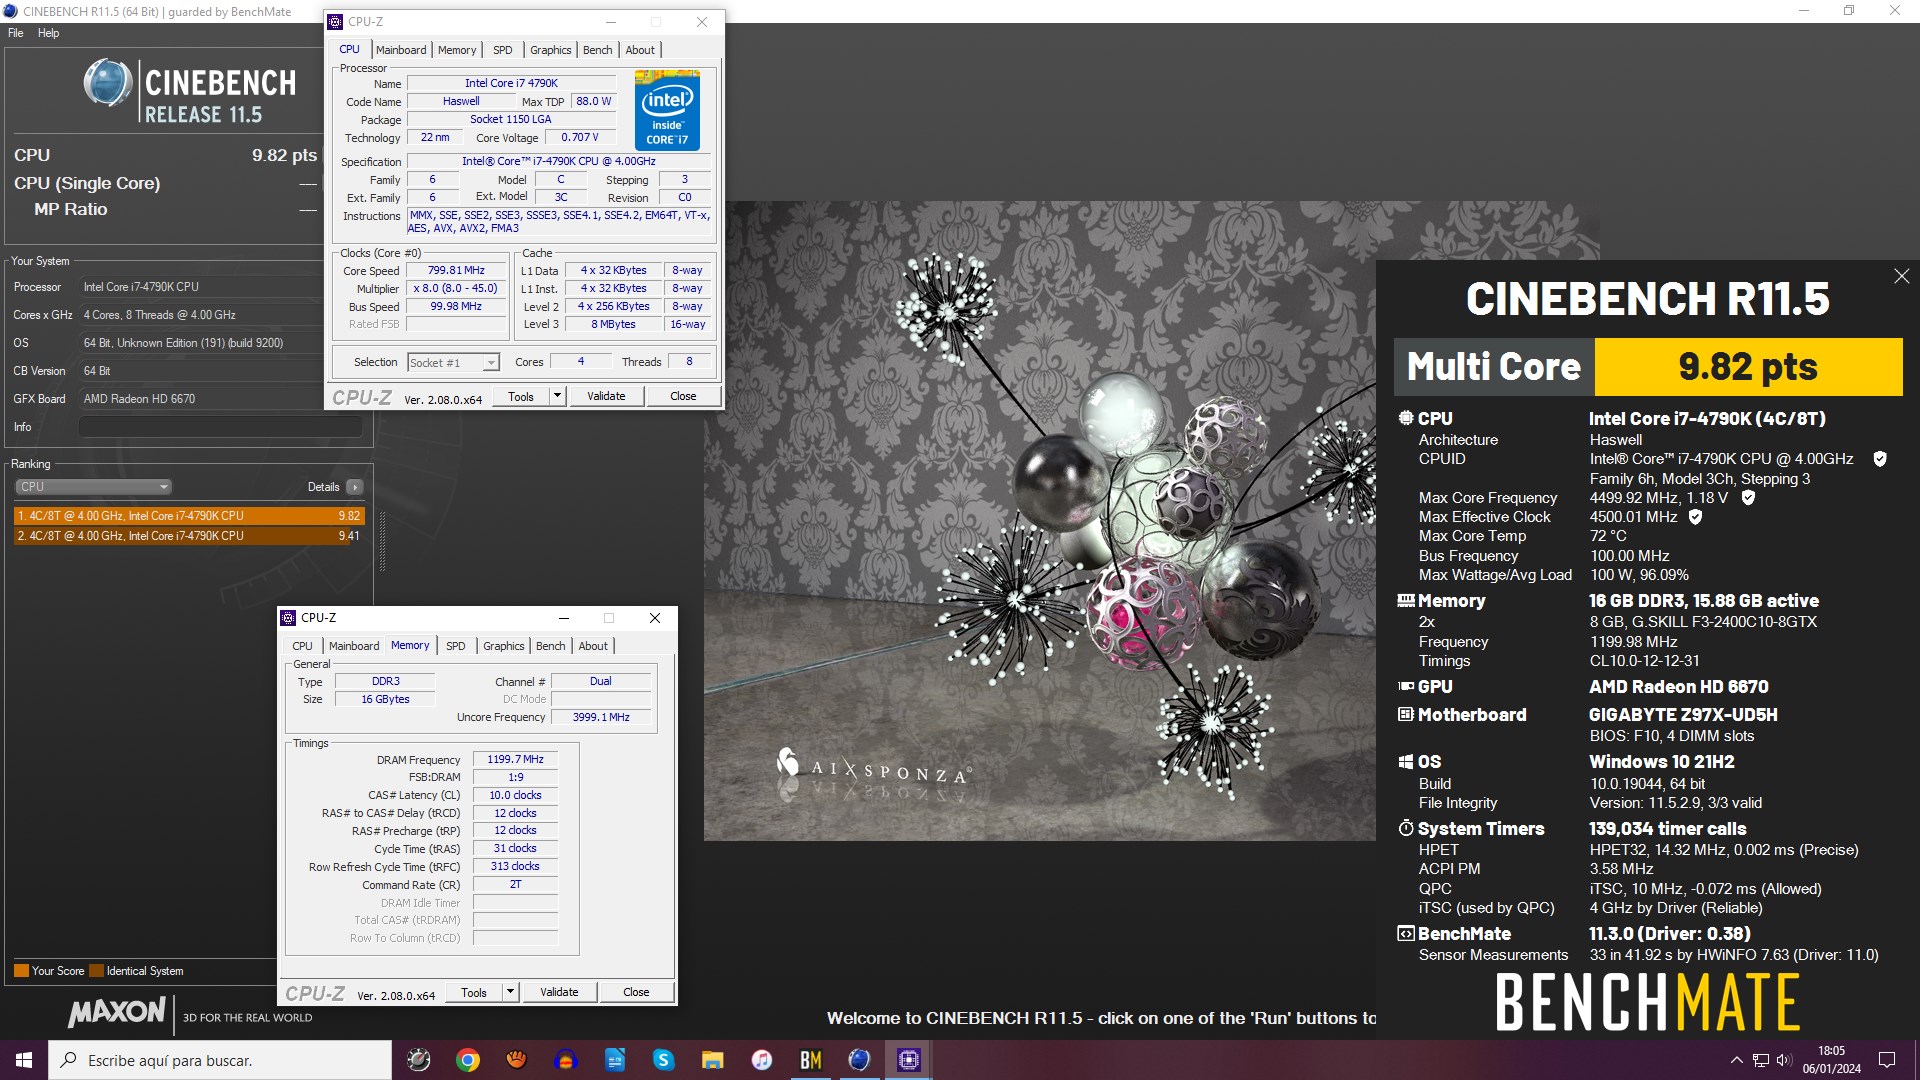
Task: Click the Windows taskbar search box
Action: point(220,1060)
